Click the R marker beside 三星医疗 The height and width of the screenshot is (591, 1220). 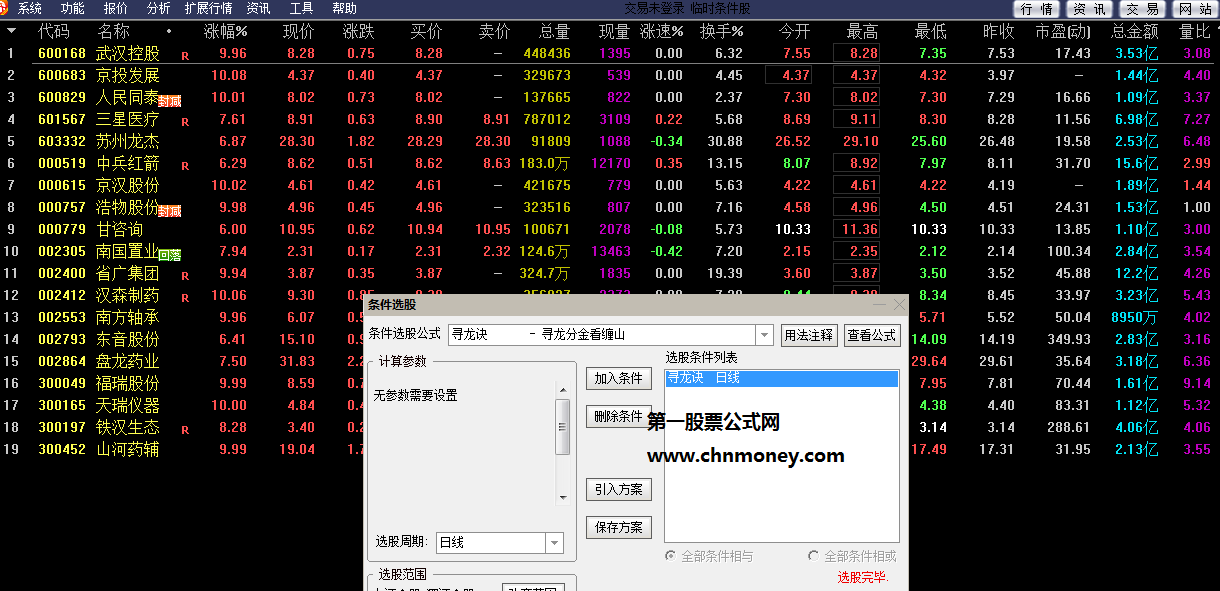pyautogui.click(x=185, y=122)
